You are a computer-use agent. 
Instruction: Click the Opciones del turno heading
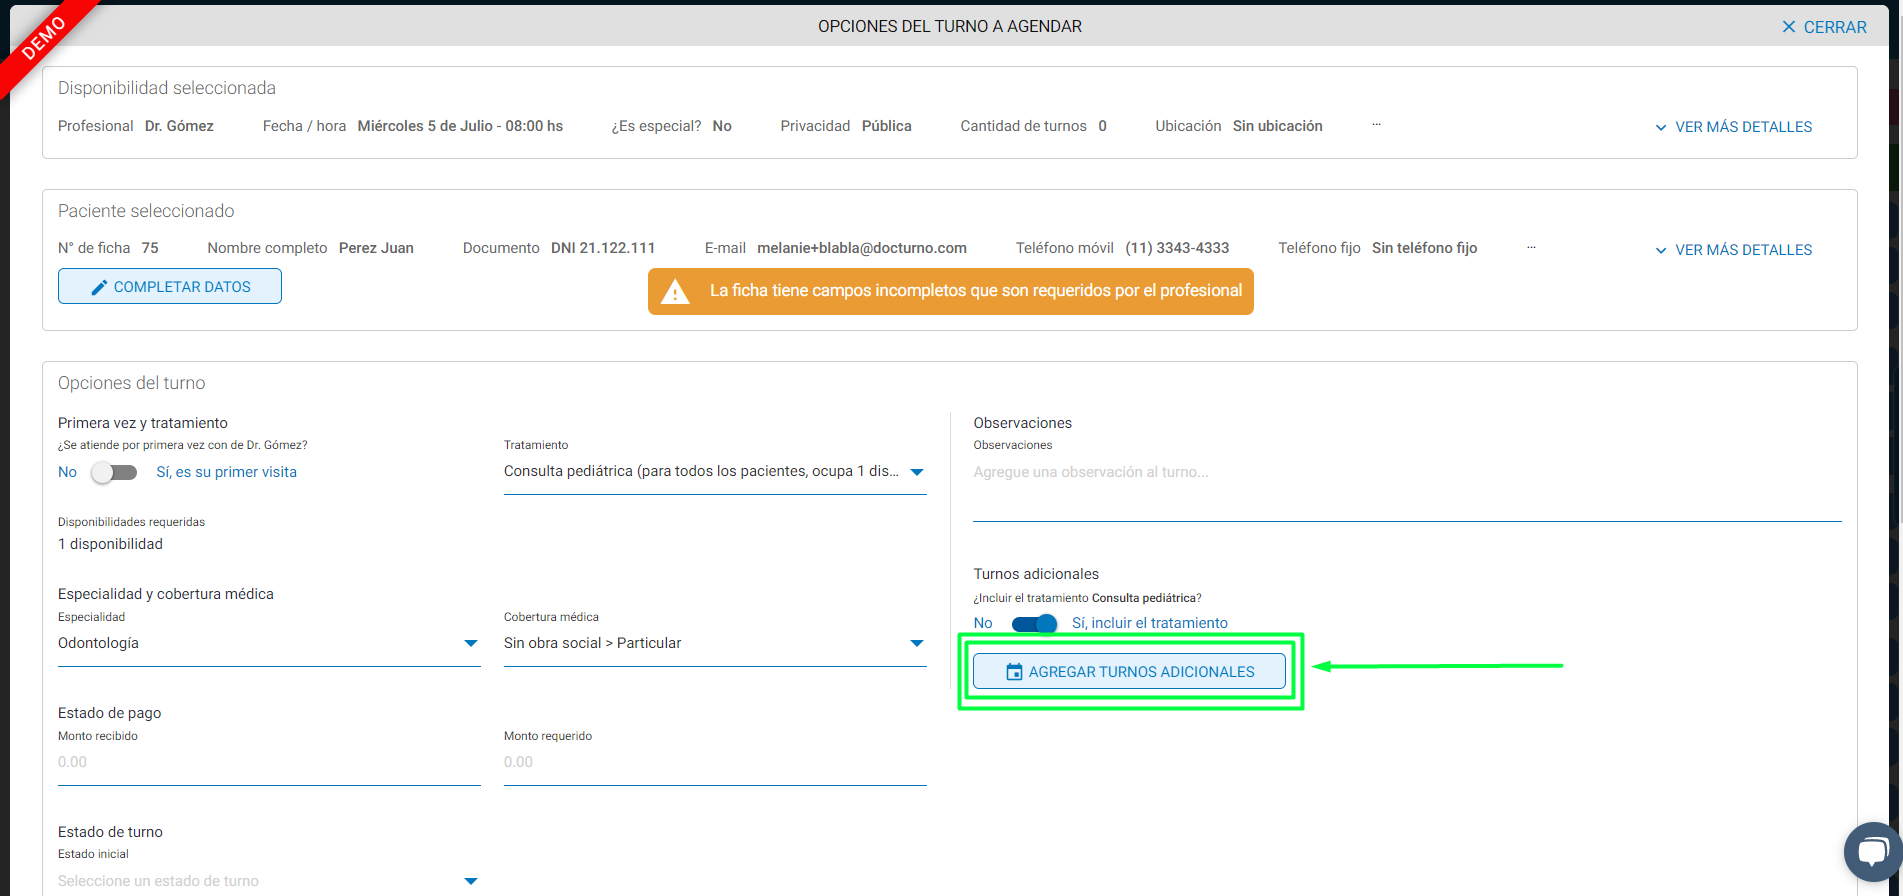[x=132, y=383]
